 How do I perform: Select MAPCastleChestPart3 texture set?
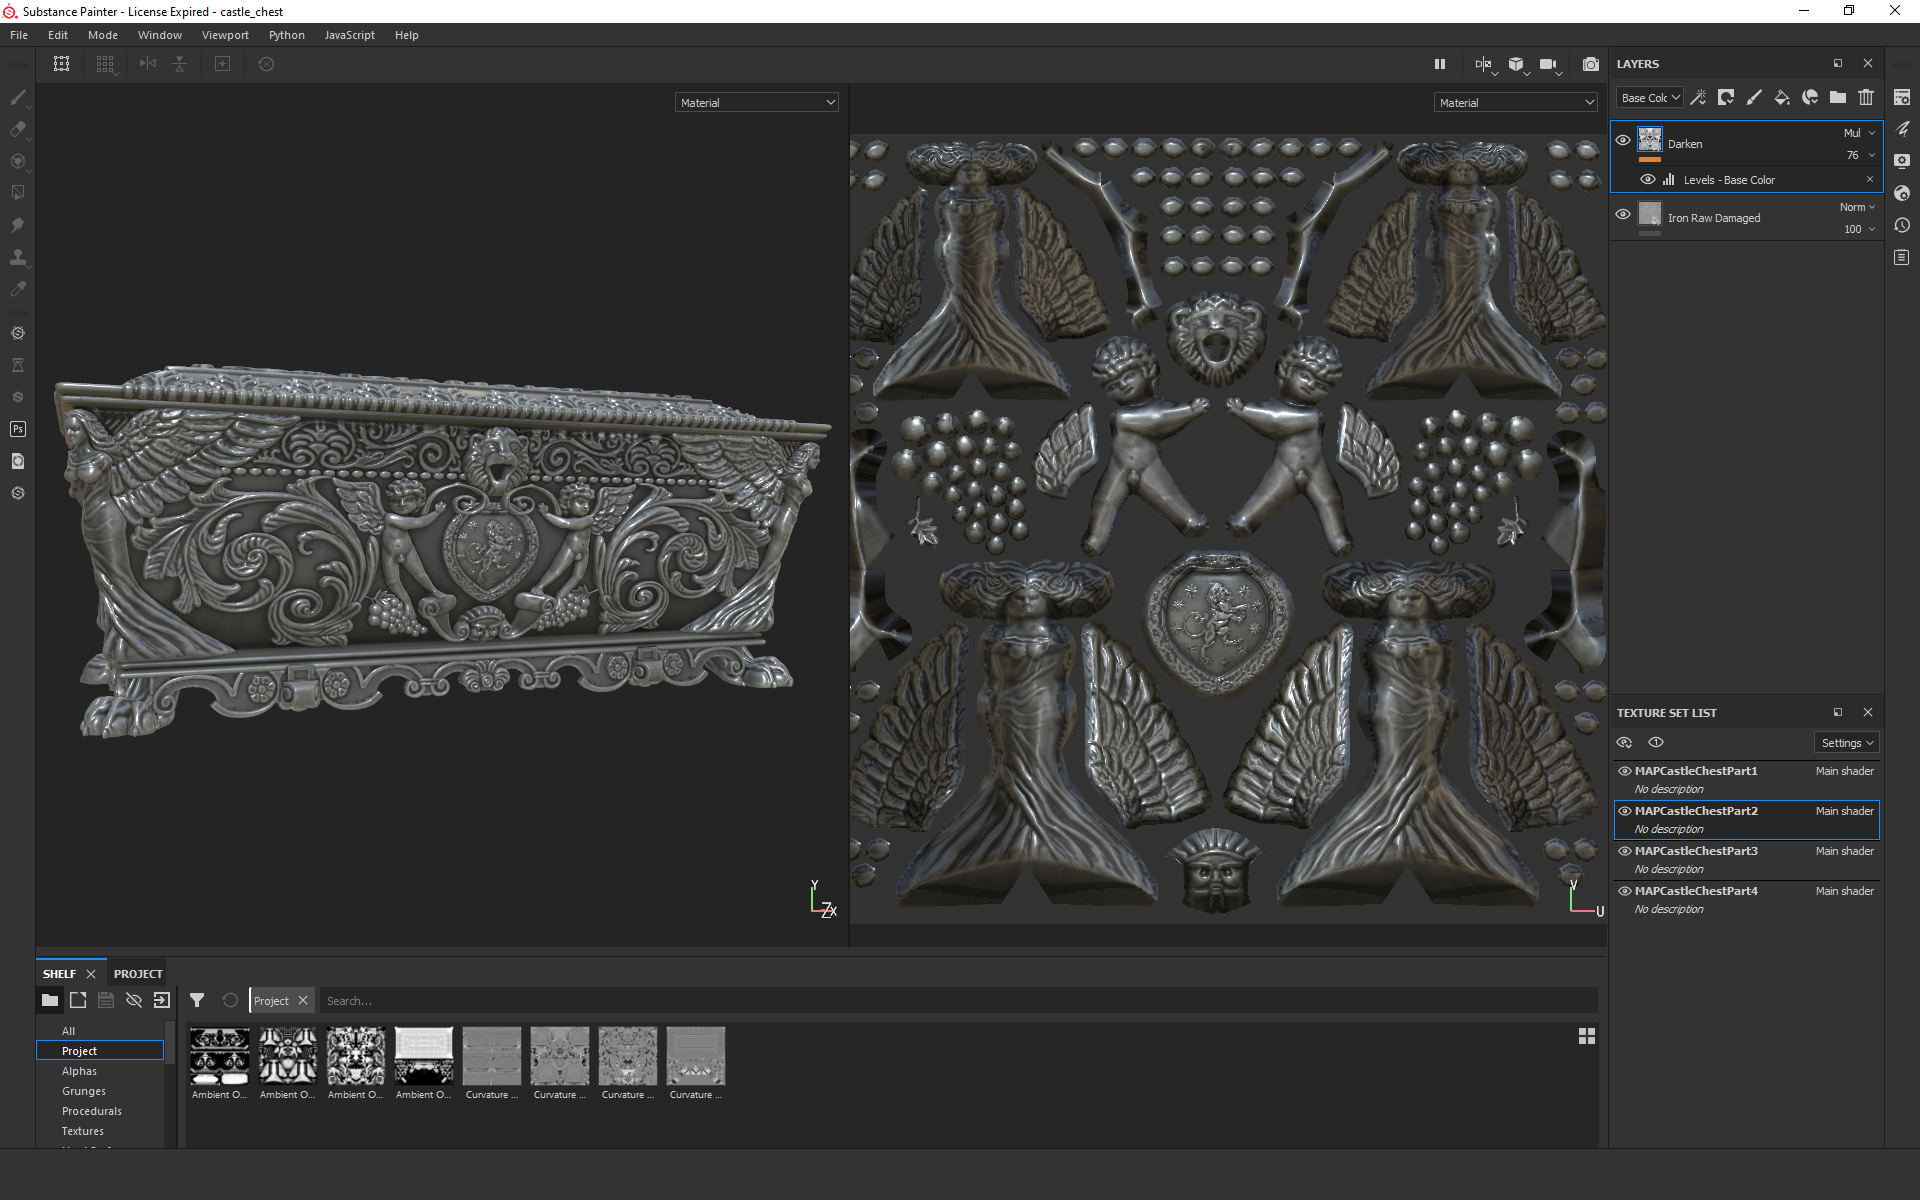click(1696, 851)
